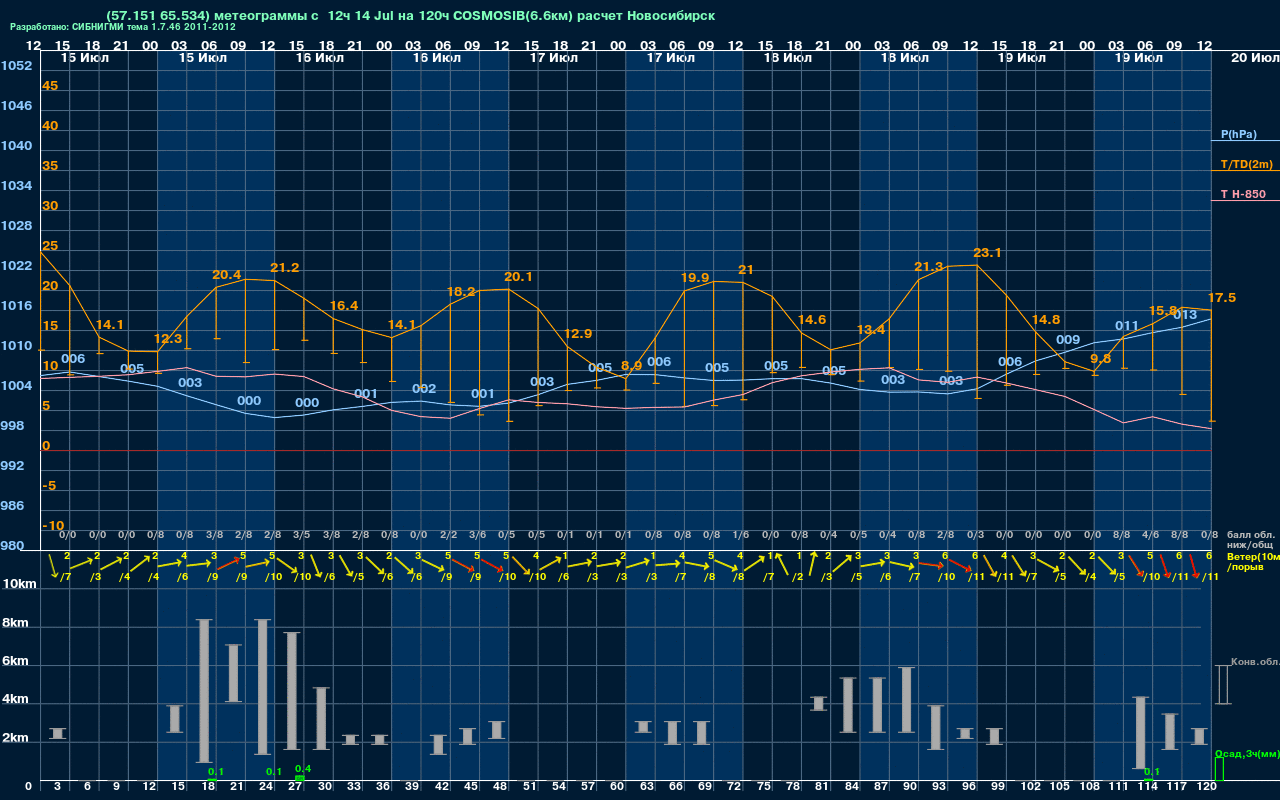Click the 12.9 temperature label

tap(578, 334)
